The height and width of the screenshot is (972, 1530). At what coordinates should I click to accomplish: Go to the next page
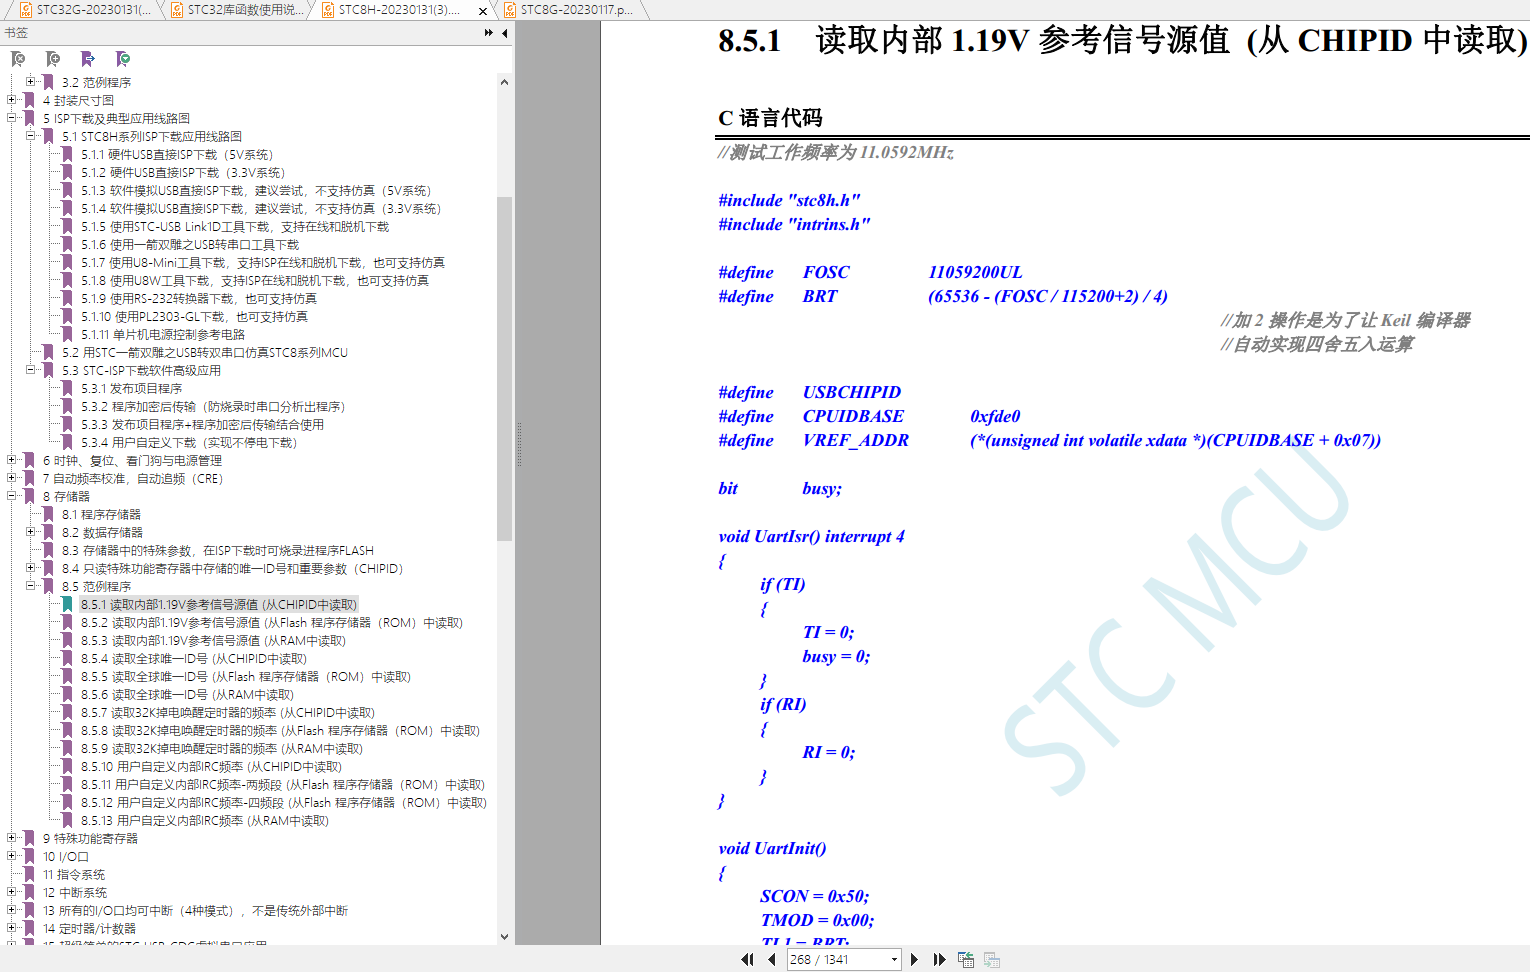914,959
